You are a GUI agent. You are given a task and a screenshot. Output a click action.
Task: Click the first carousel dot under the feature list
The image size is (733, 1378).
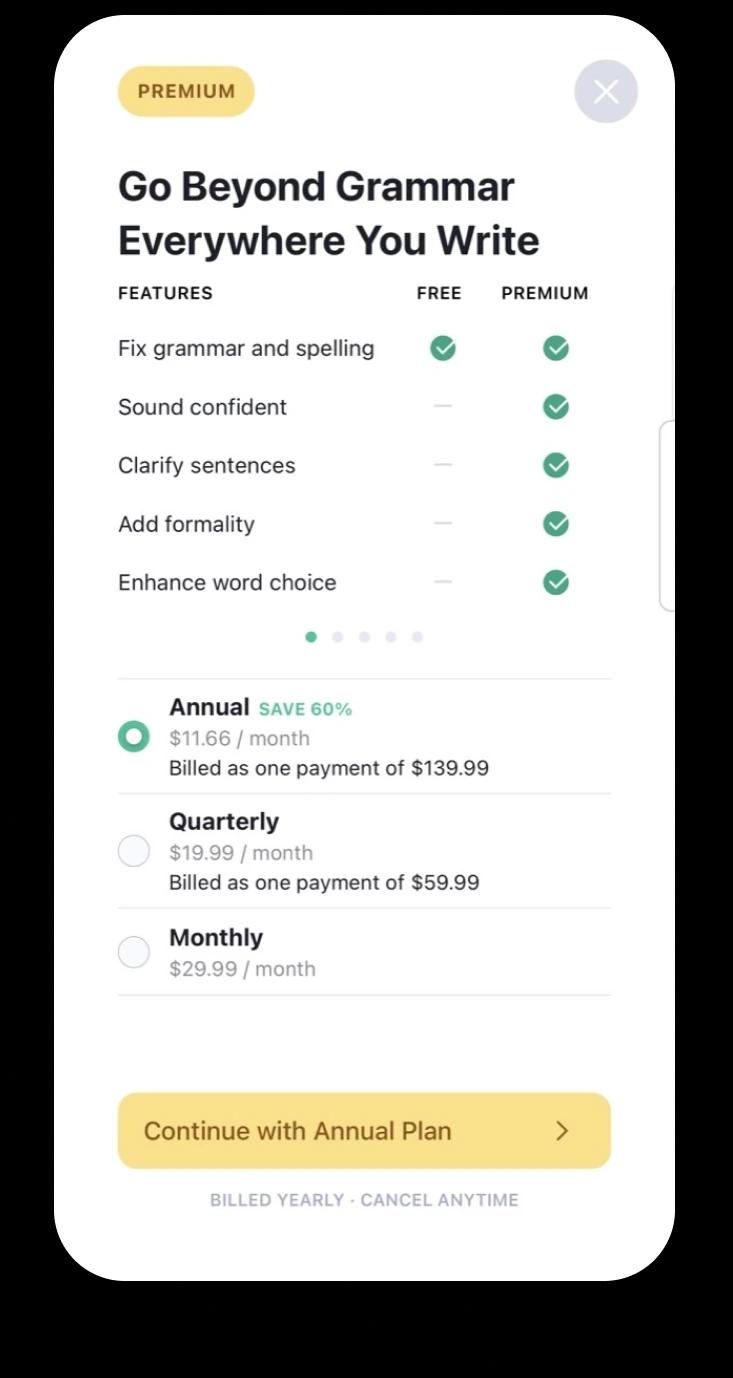pyautogui.click(x=311, y=636)
